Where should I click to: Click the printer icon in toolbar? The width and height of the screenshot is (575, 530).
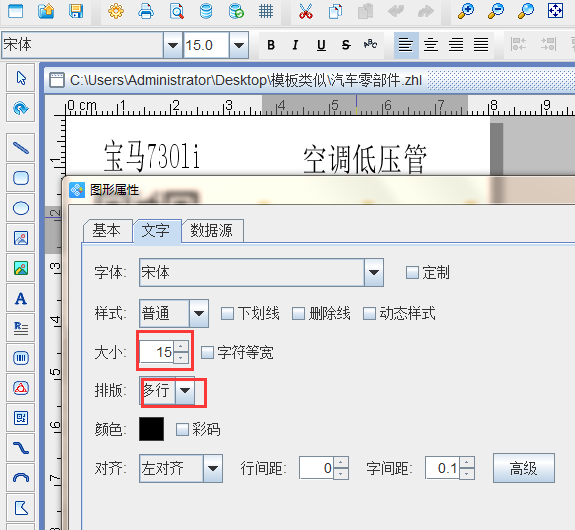(146, 11)
